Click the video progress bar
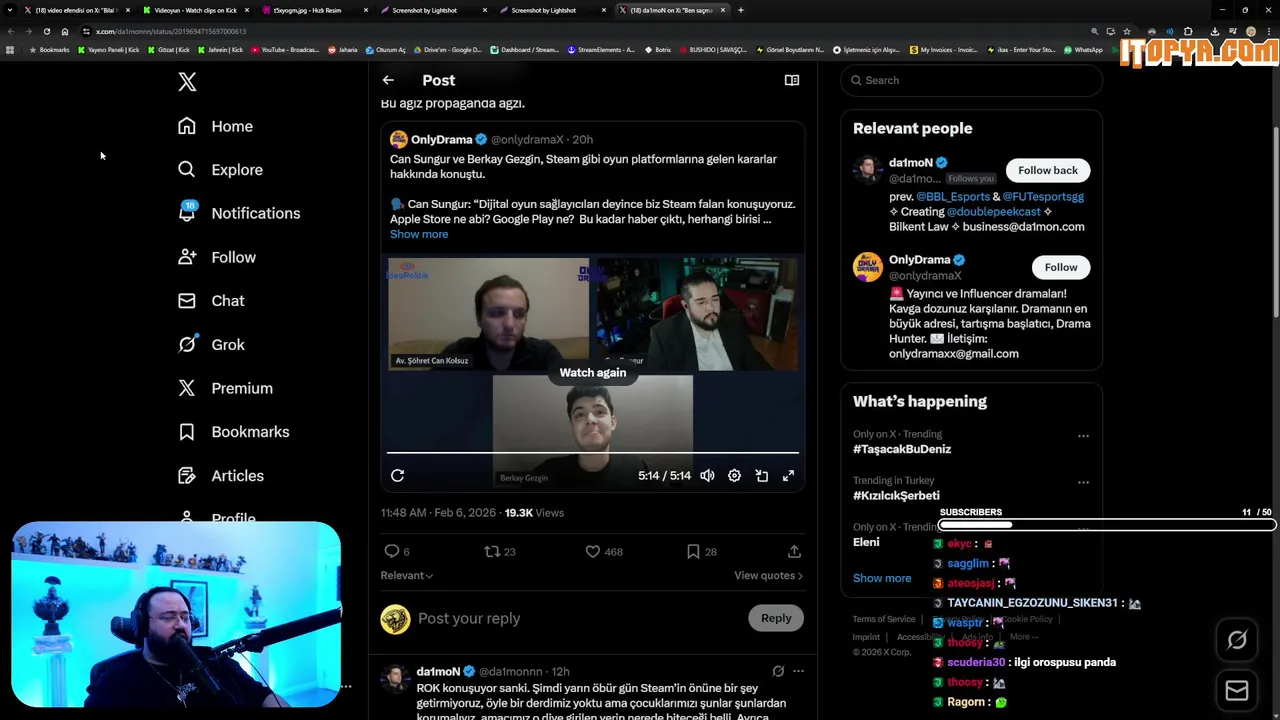This screenshot has width=1280, height=720. [x=593, y=453]
